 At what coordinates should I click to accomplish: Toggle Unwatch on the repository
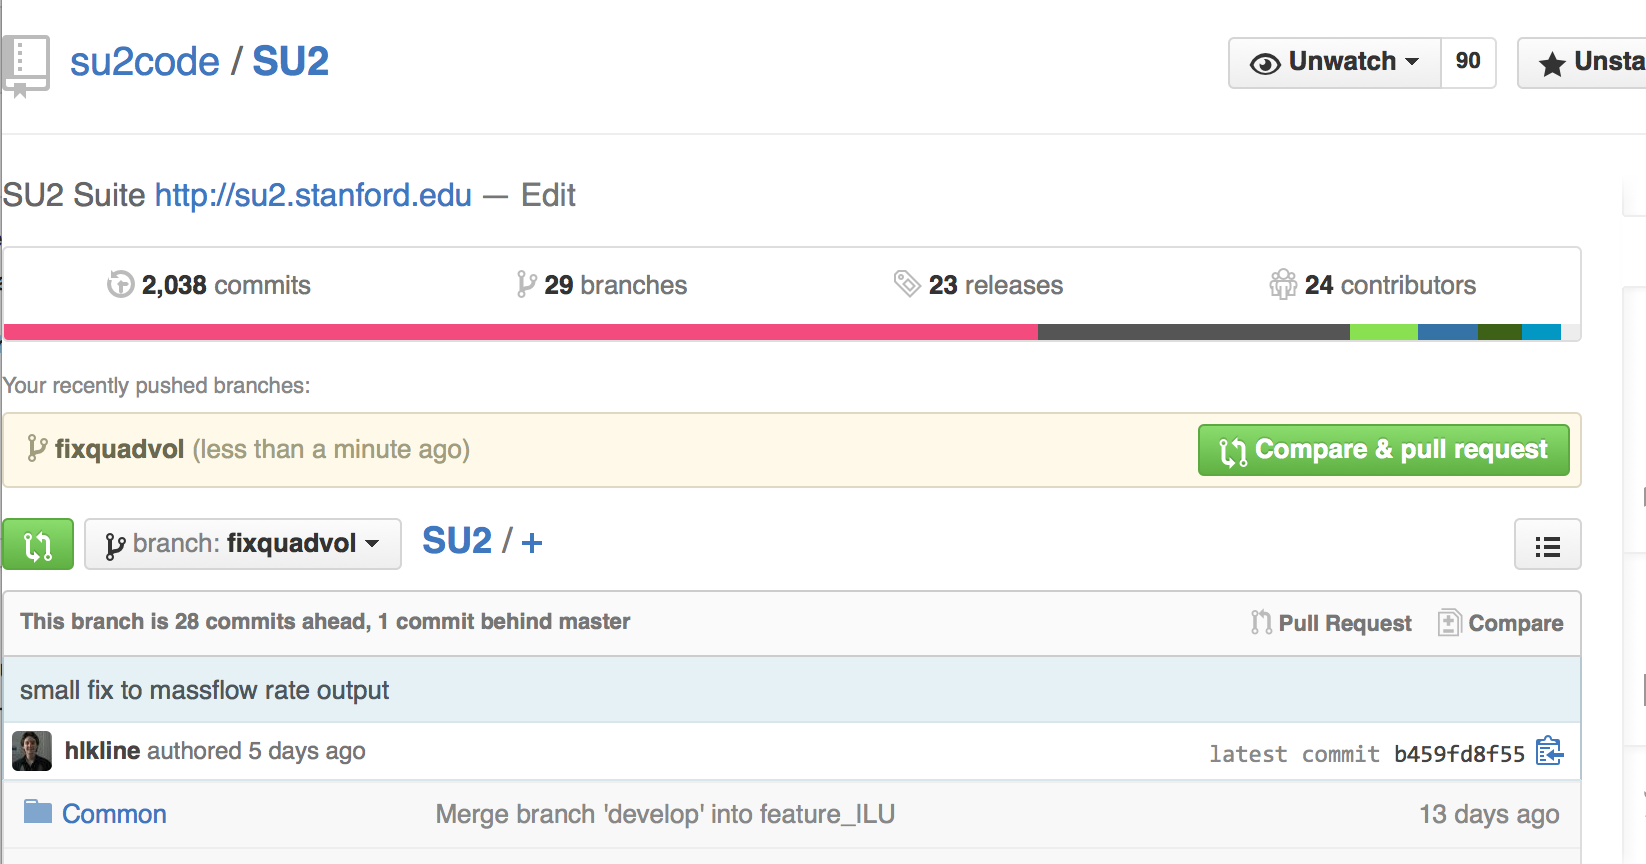click(1335, 62)
